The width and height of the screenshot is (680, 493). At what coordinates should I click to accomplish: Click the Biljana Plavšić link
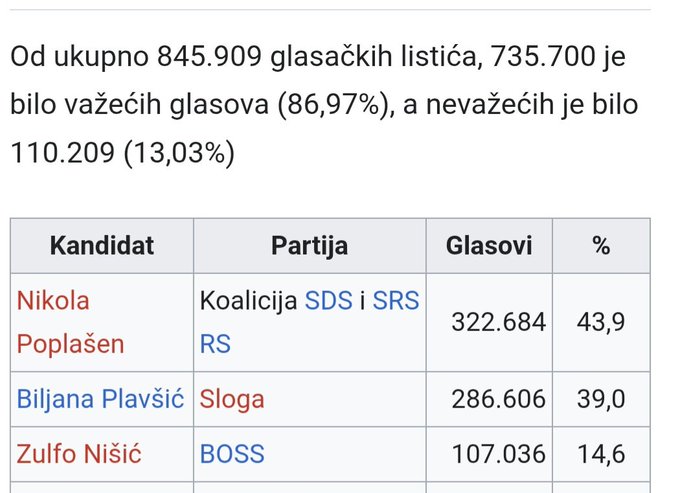click(100, 399)
